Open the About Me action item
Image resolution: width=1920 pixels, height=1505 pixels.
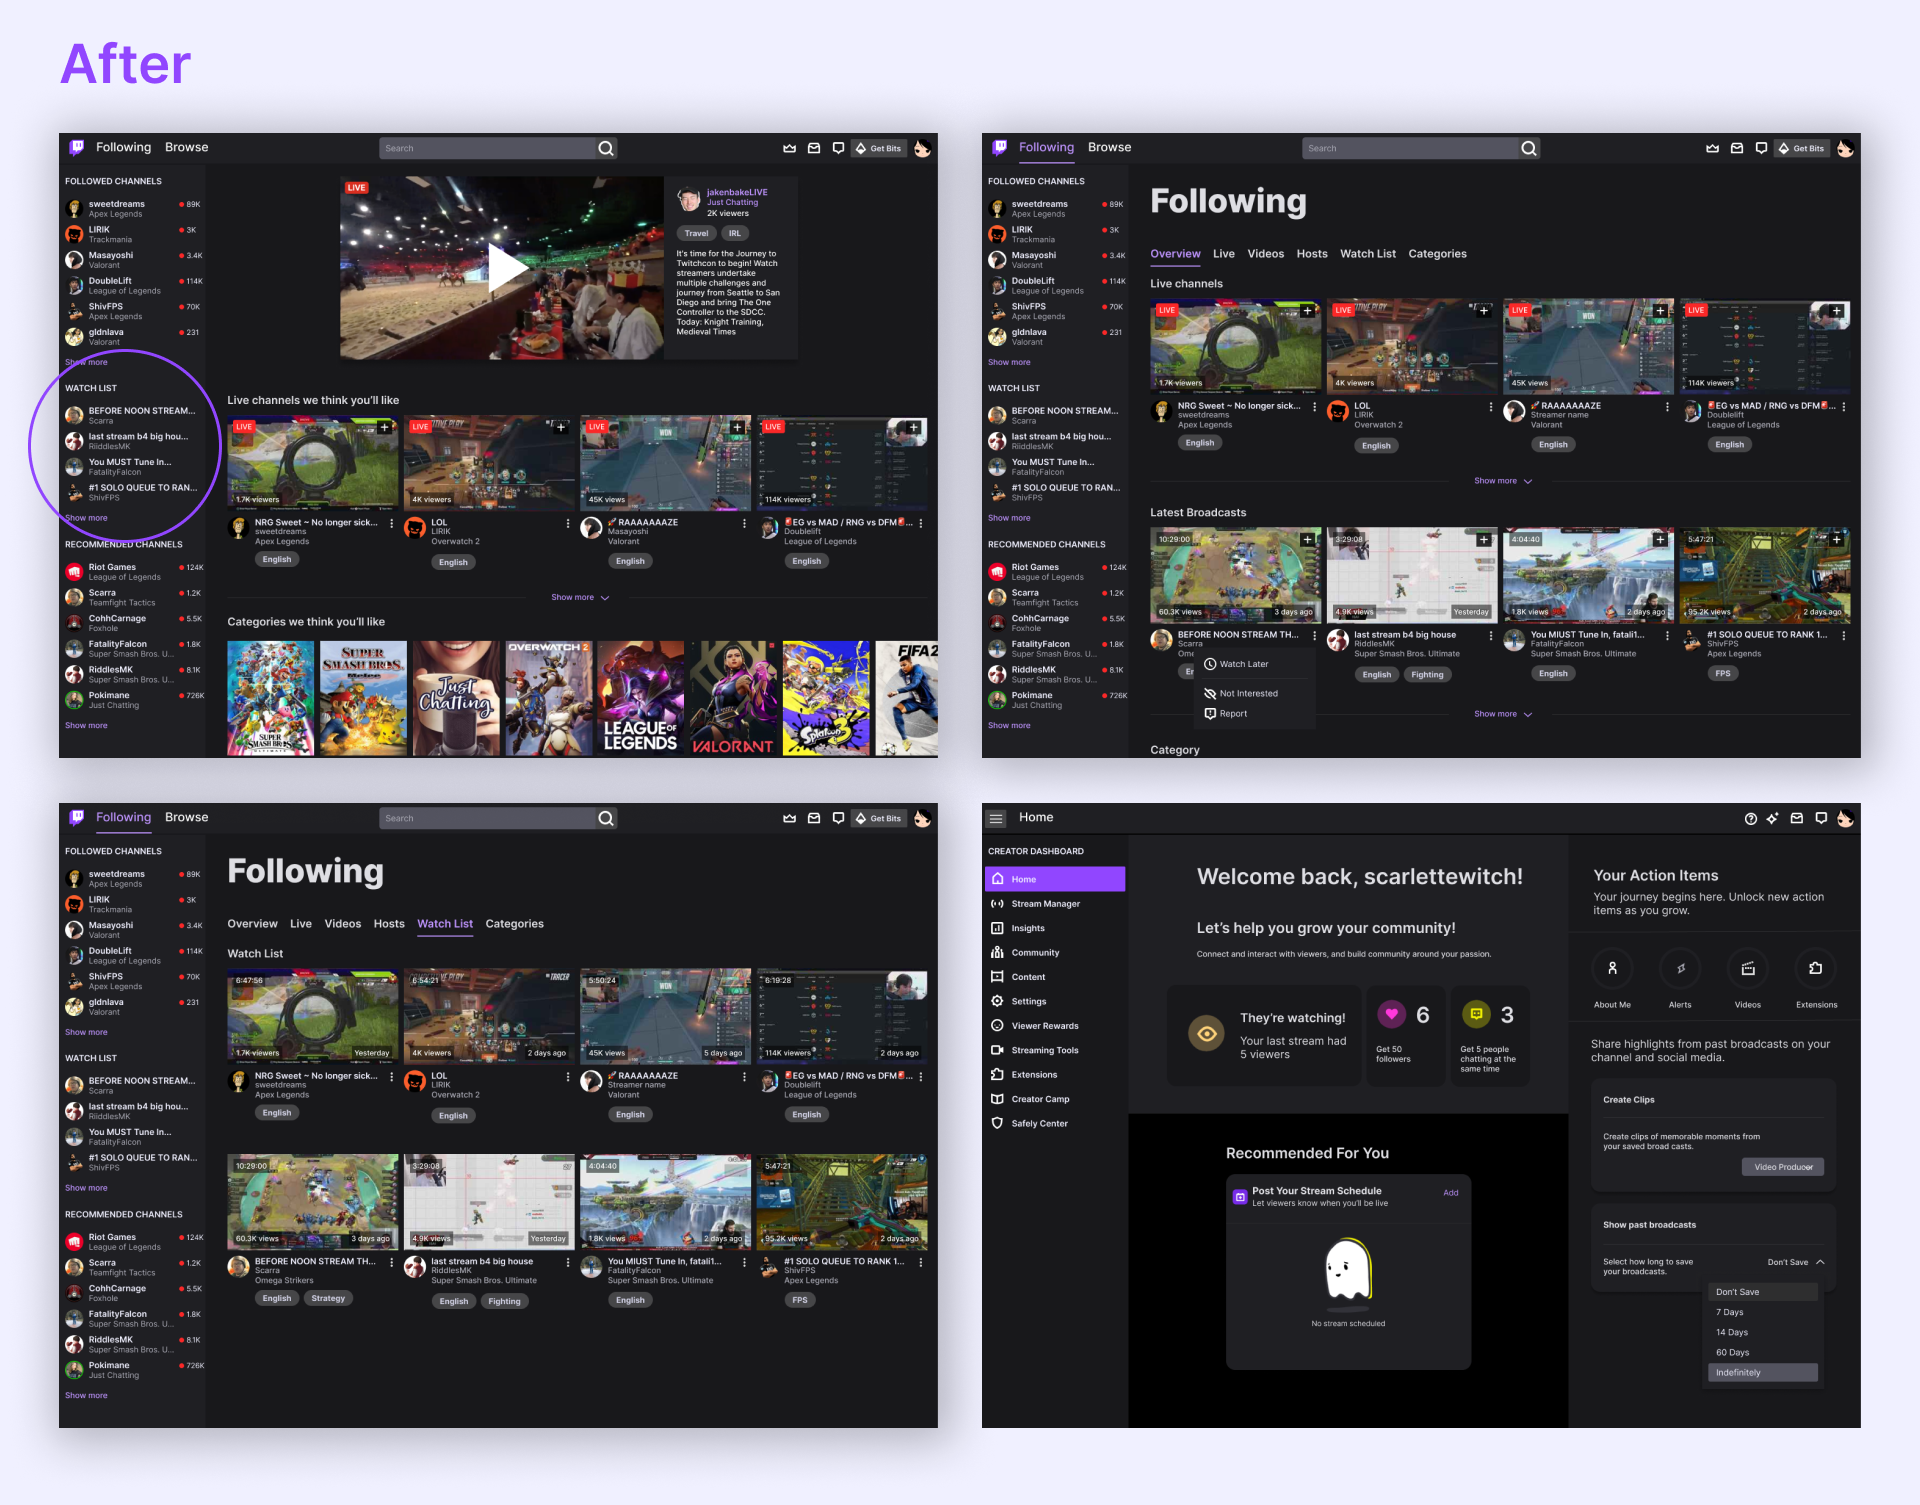1612,968
